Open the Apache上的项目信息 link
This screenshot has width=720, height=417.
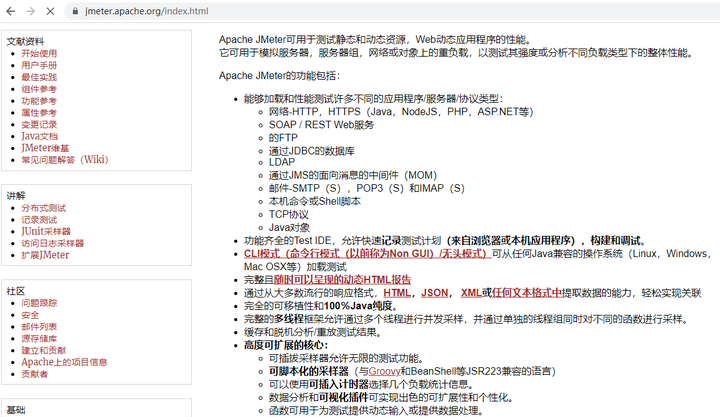coord(64,362)
